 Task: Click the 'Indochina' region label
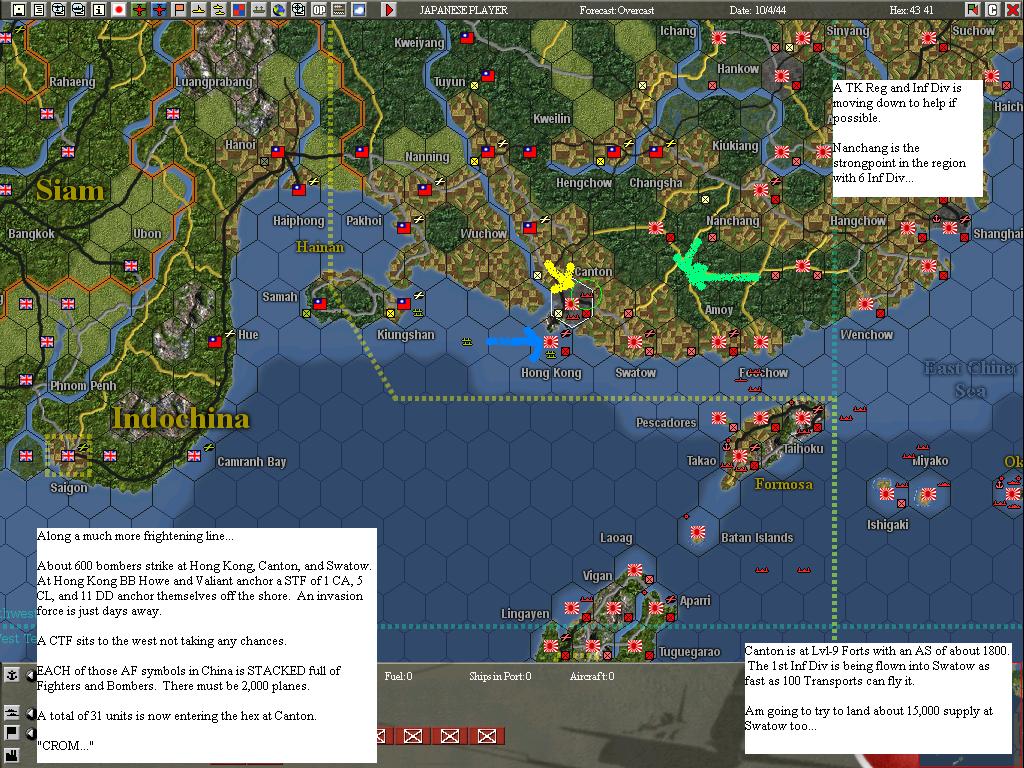(181, 419)
